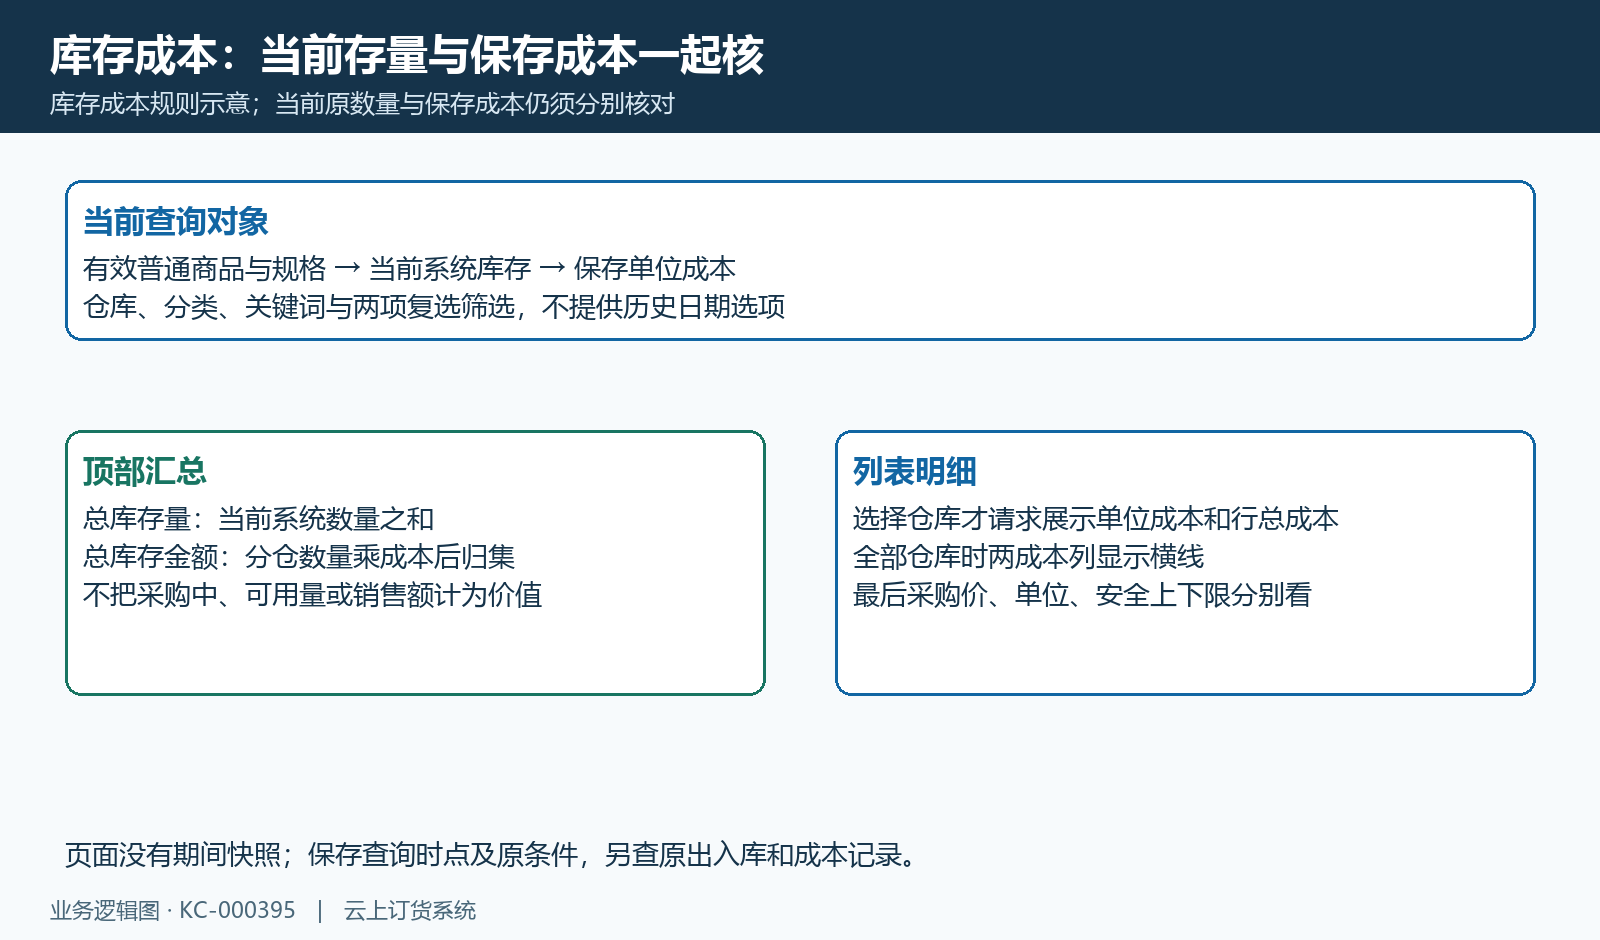Click the line '不把采购中、可用量或销售额计为价值'
This screenshot has width=1600, height=940.
313,594
